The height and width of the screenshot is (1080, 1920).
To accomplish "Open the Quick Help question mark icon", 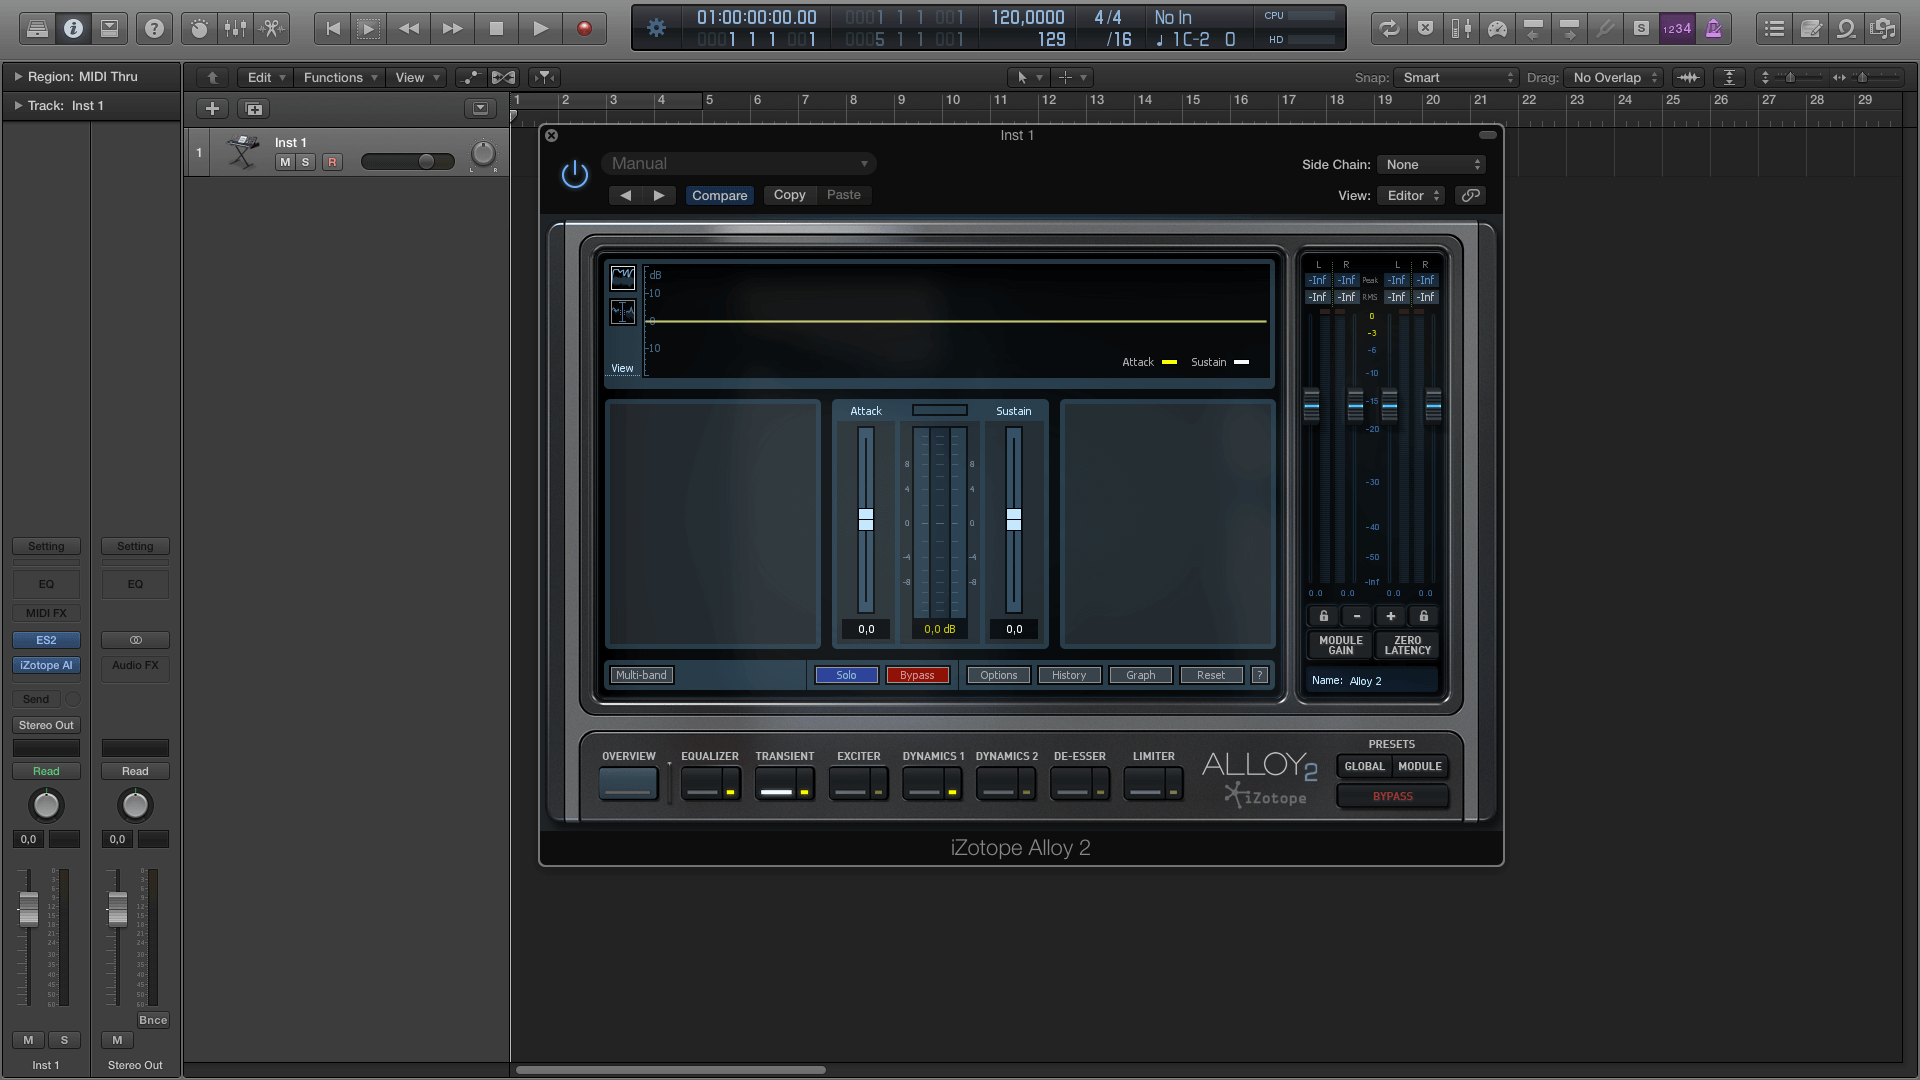I will (154, 29).
